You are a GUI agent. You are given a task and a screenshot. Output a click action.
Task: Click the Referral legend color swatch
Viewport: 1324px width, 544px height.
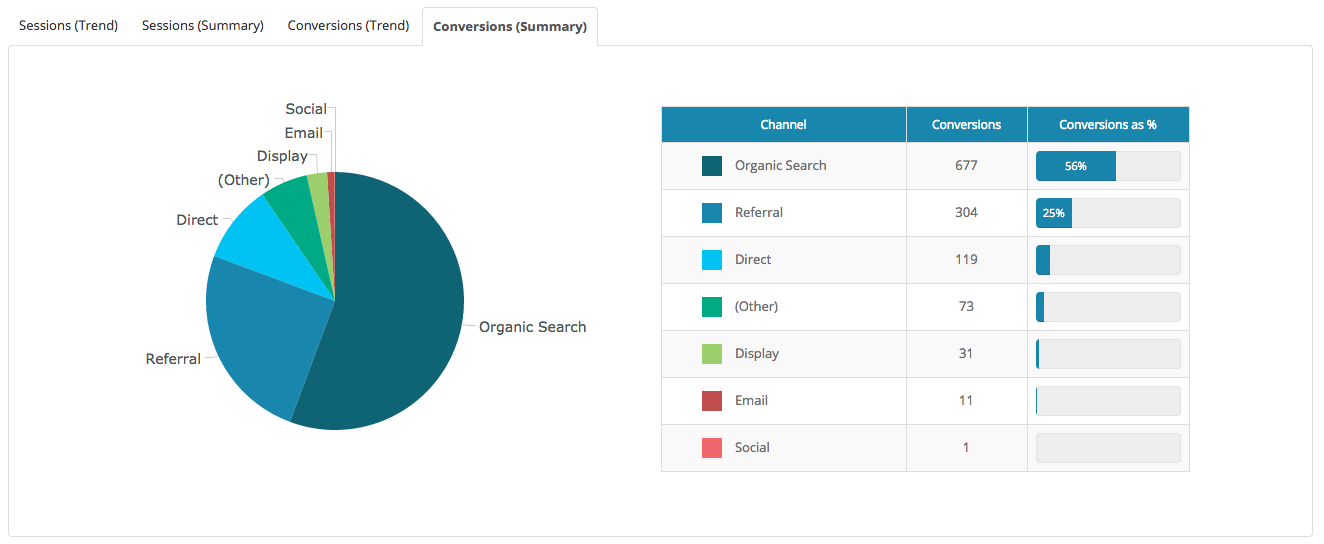coord(712,213)
